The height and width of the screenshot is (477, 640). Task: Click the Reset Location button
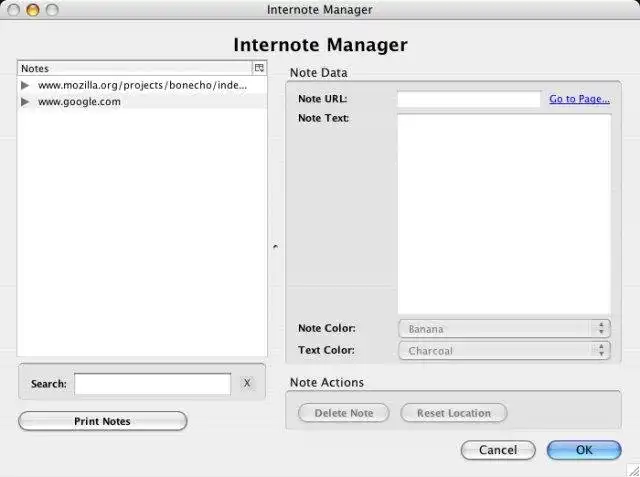tap(454, 413)
